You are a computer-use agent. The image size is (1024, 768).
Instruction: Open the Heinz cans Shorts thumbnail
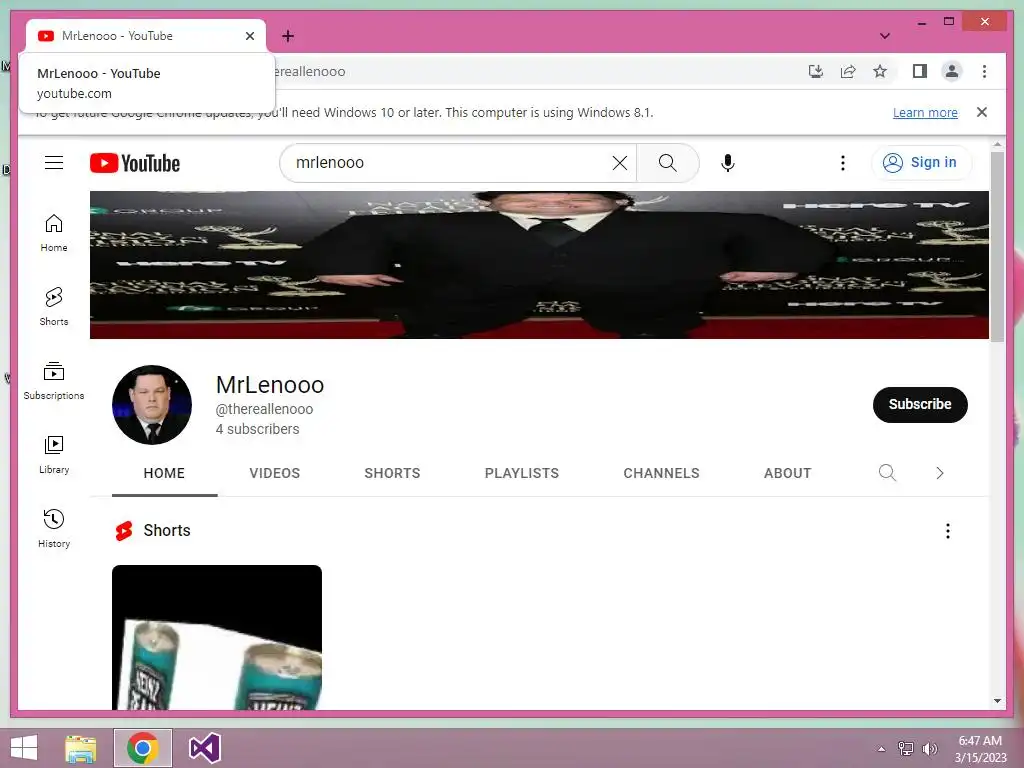217,637
